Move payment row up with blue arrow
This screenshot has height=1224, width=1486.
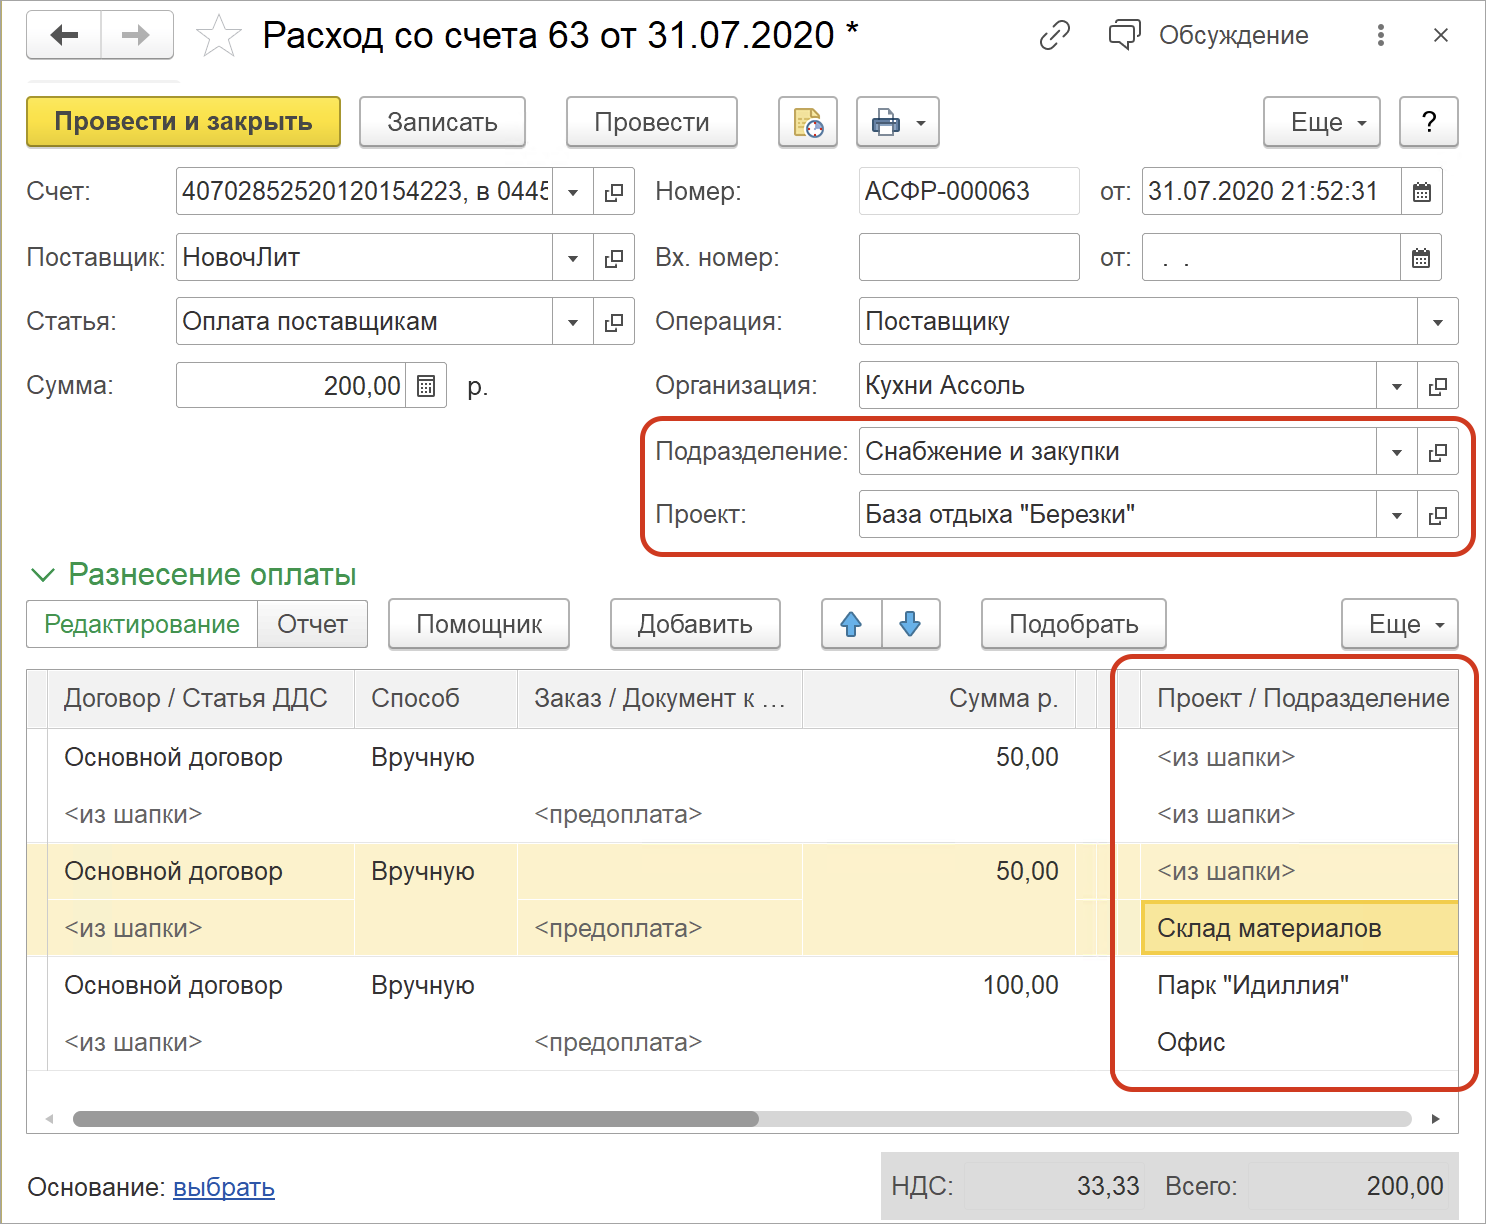pos(851,625)
